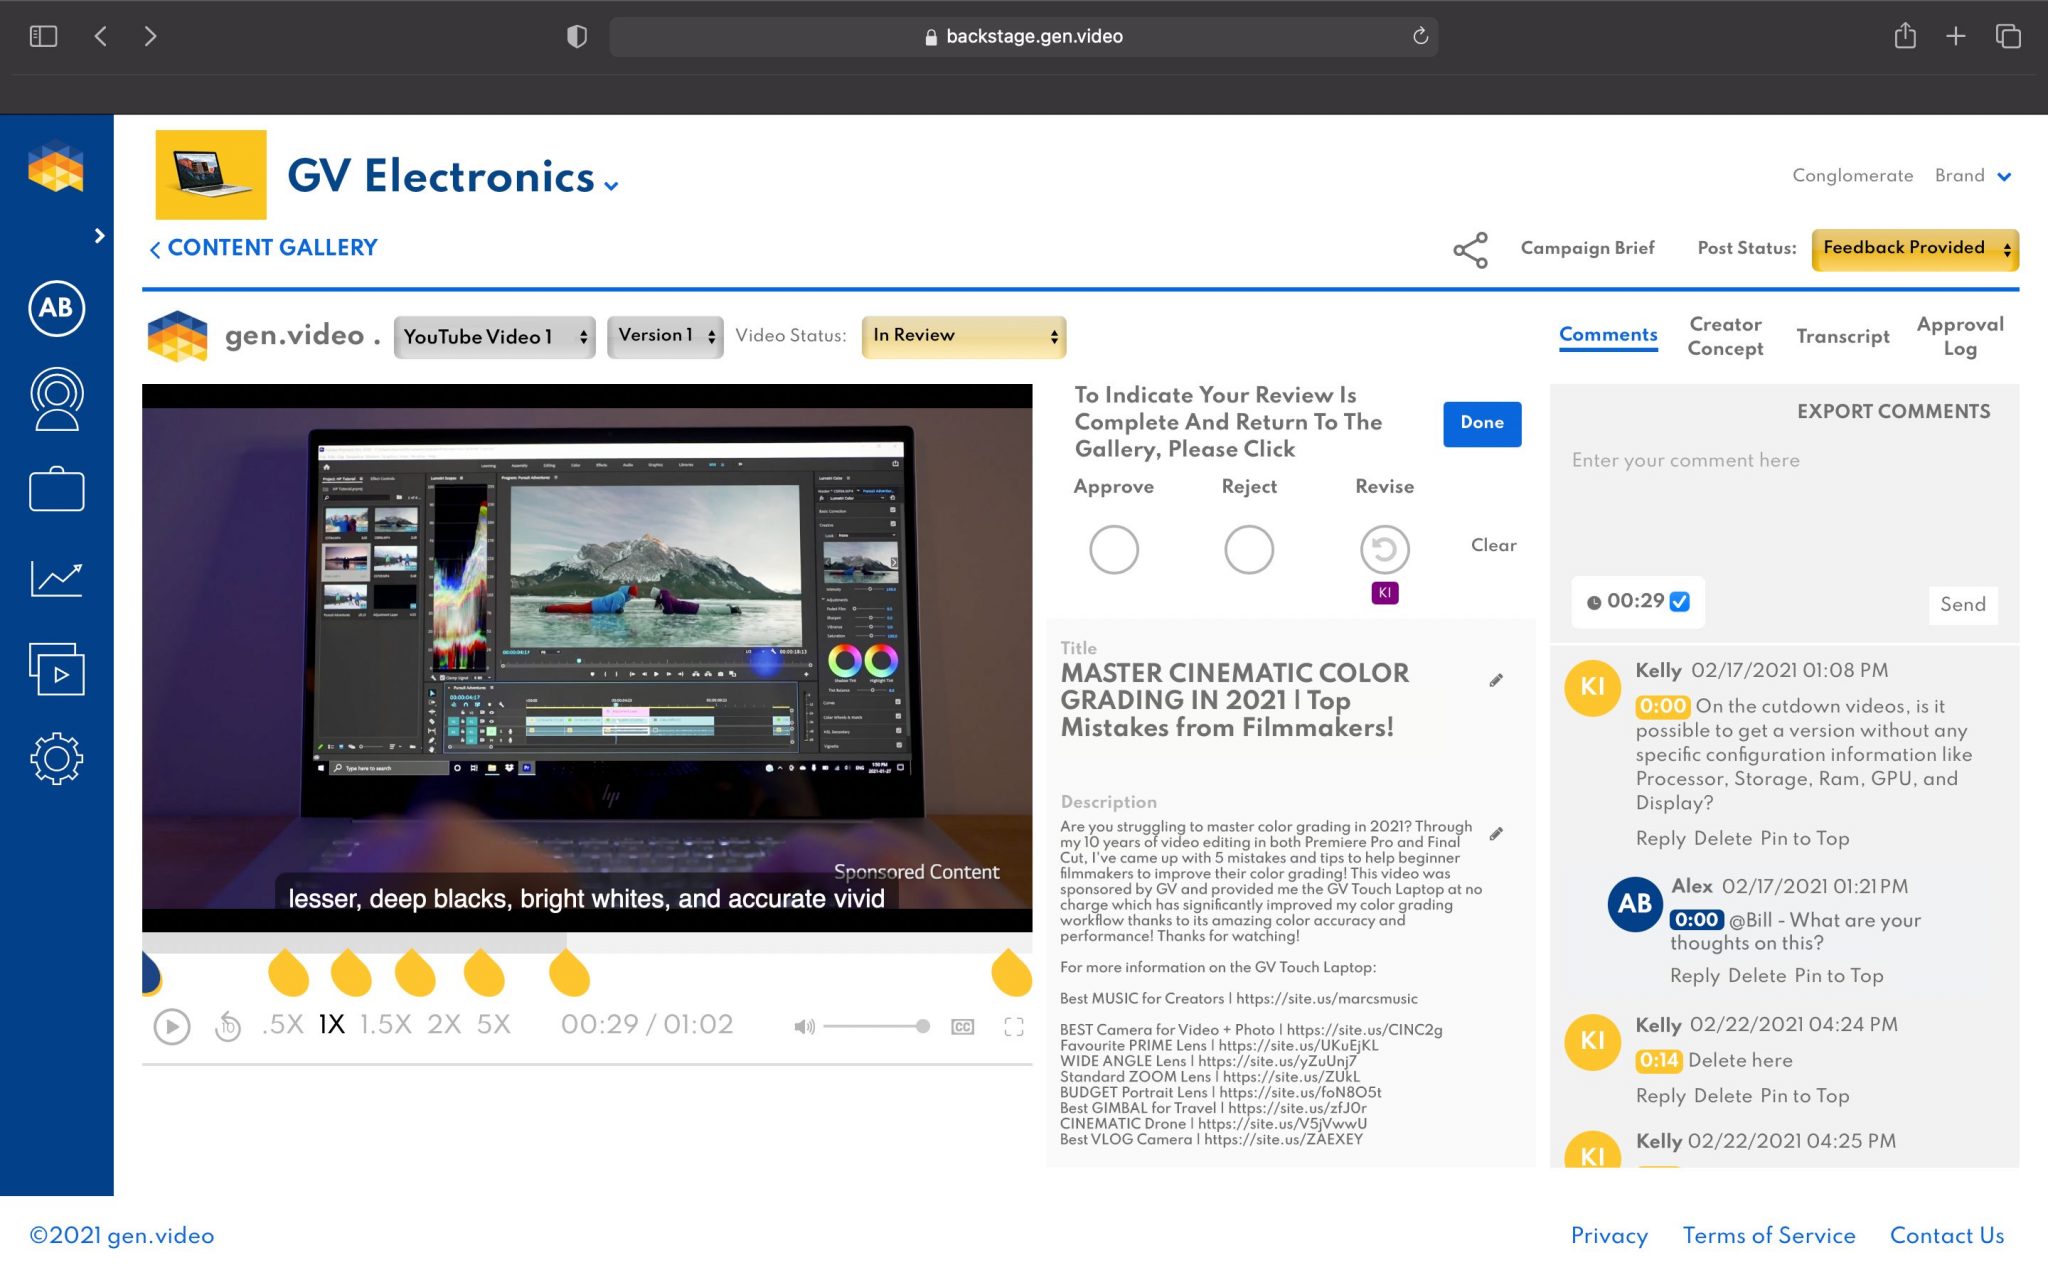
Task: Click the volume speaker icon
Action: [804, 1026]
